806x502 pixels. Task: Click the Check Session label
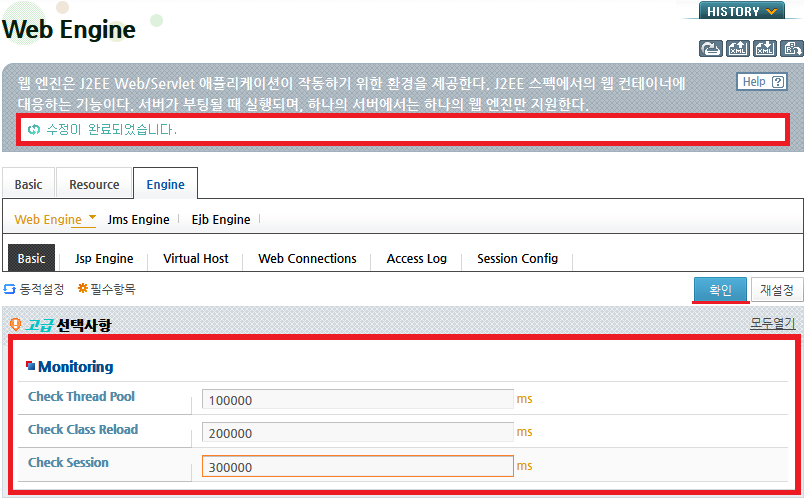[68, 462]
